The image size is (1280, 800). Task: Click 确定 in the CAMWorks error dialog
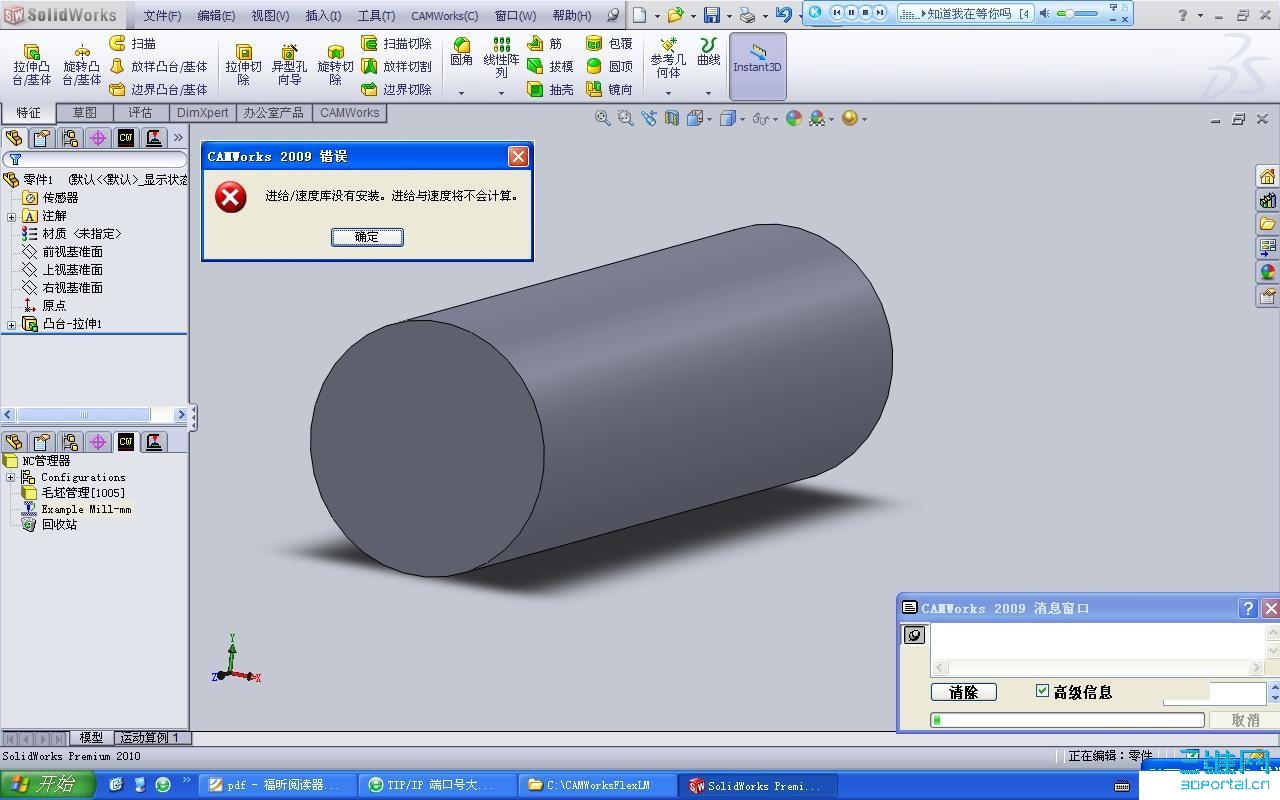pos(367,237)
